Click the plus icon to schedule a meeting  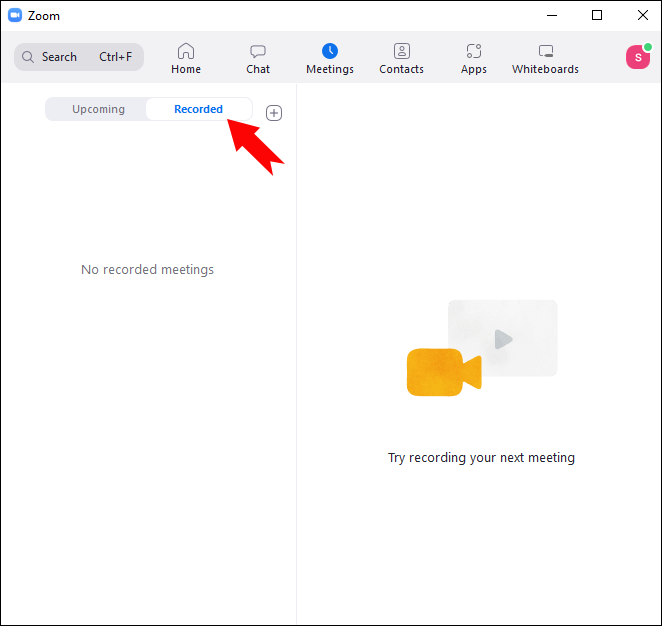tap(274, 113)
